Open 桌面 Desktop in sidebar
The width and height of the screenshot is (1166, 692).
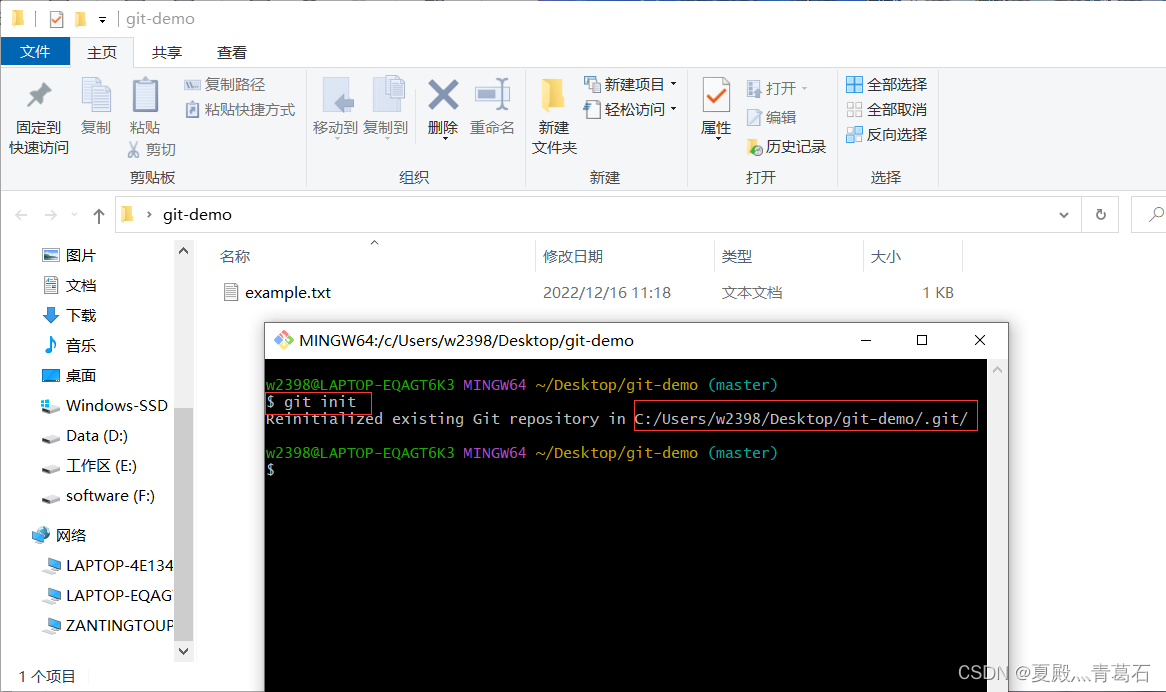click(x=69, y=375)
